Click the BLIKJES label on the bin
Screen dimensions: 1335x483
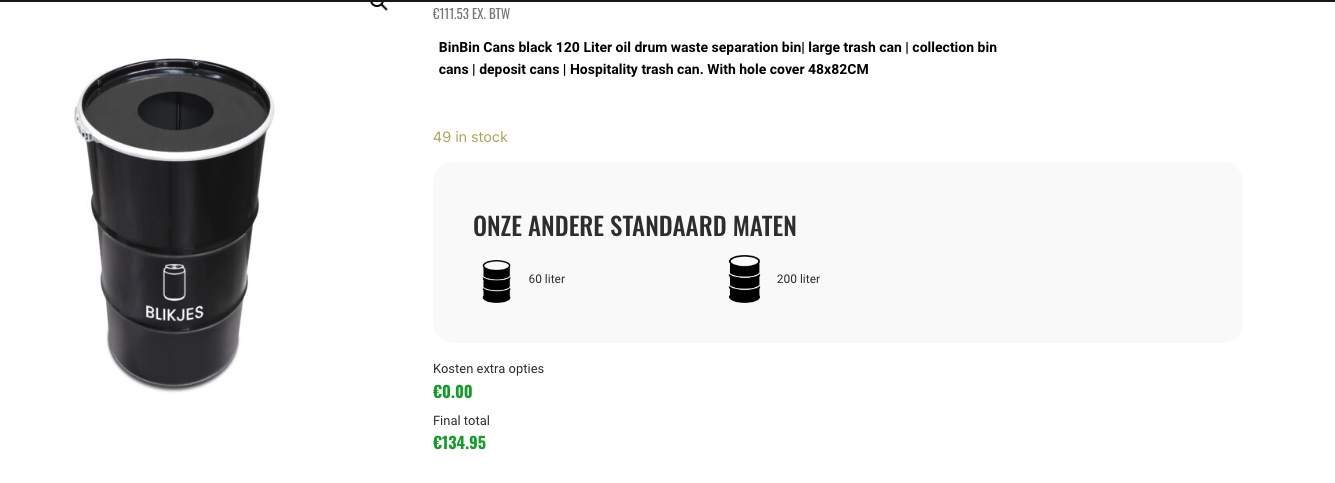pyautogui.click(x=174, y=313)
